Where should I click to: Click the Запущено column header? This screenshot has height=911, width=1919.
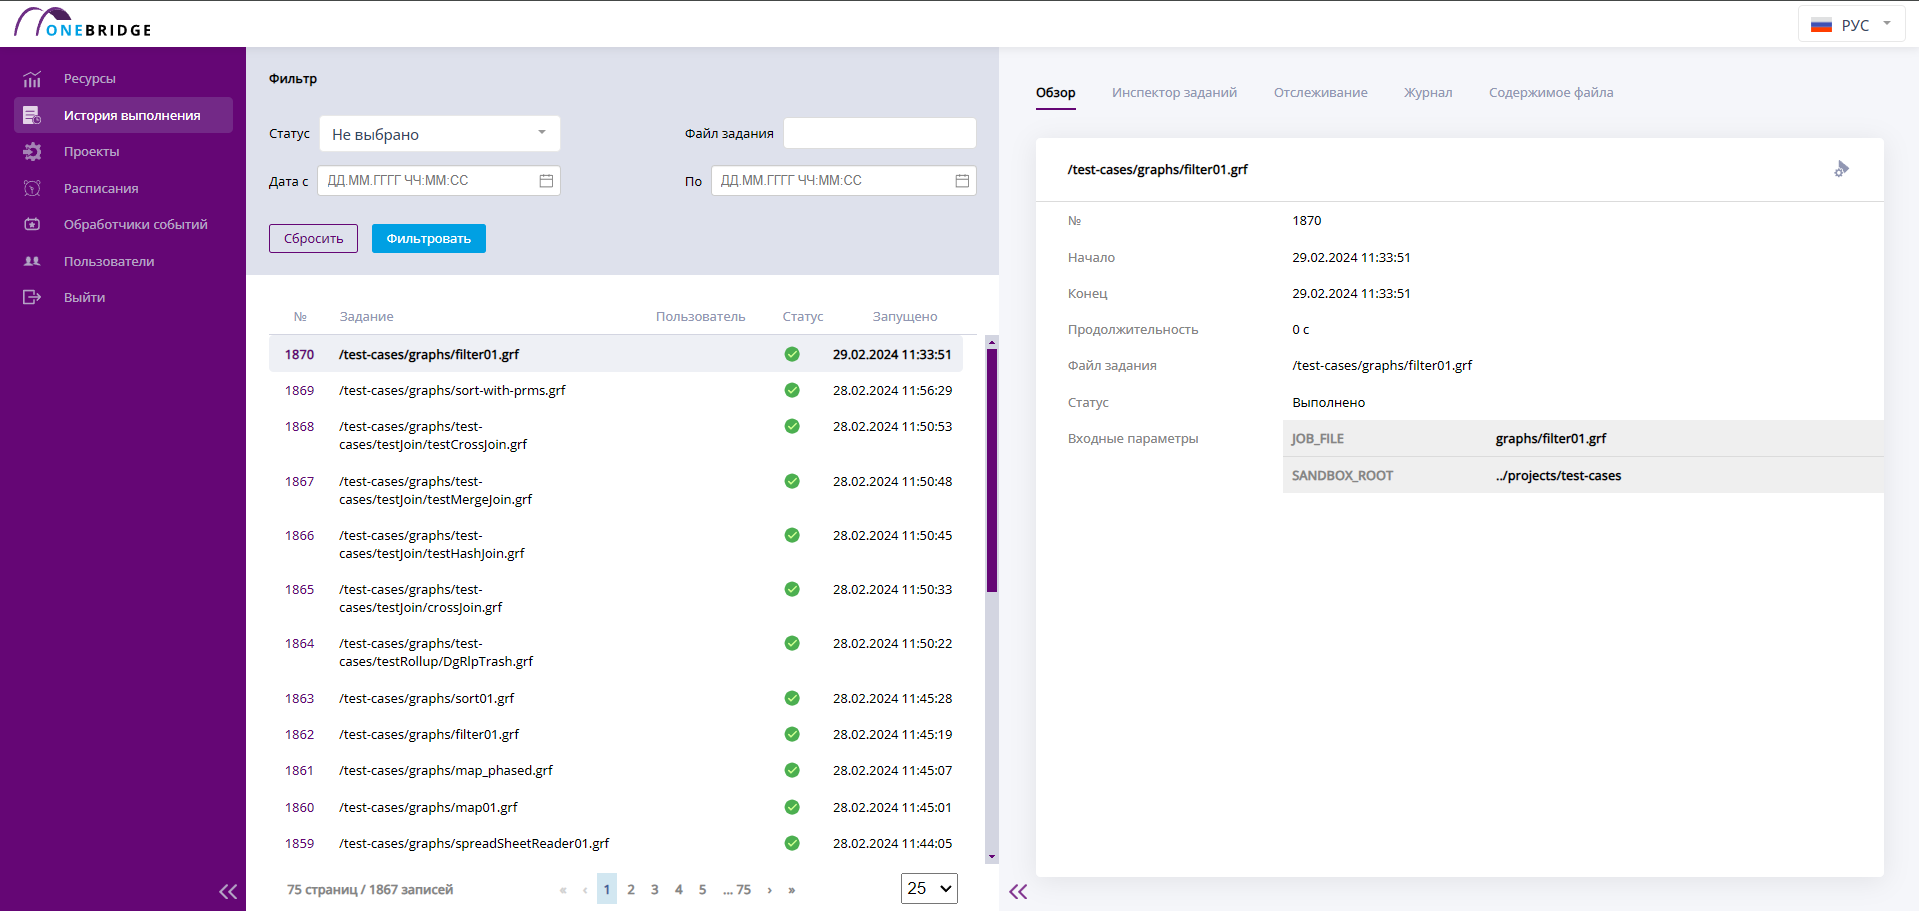point(904,317)
